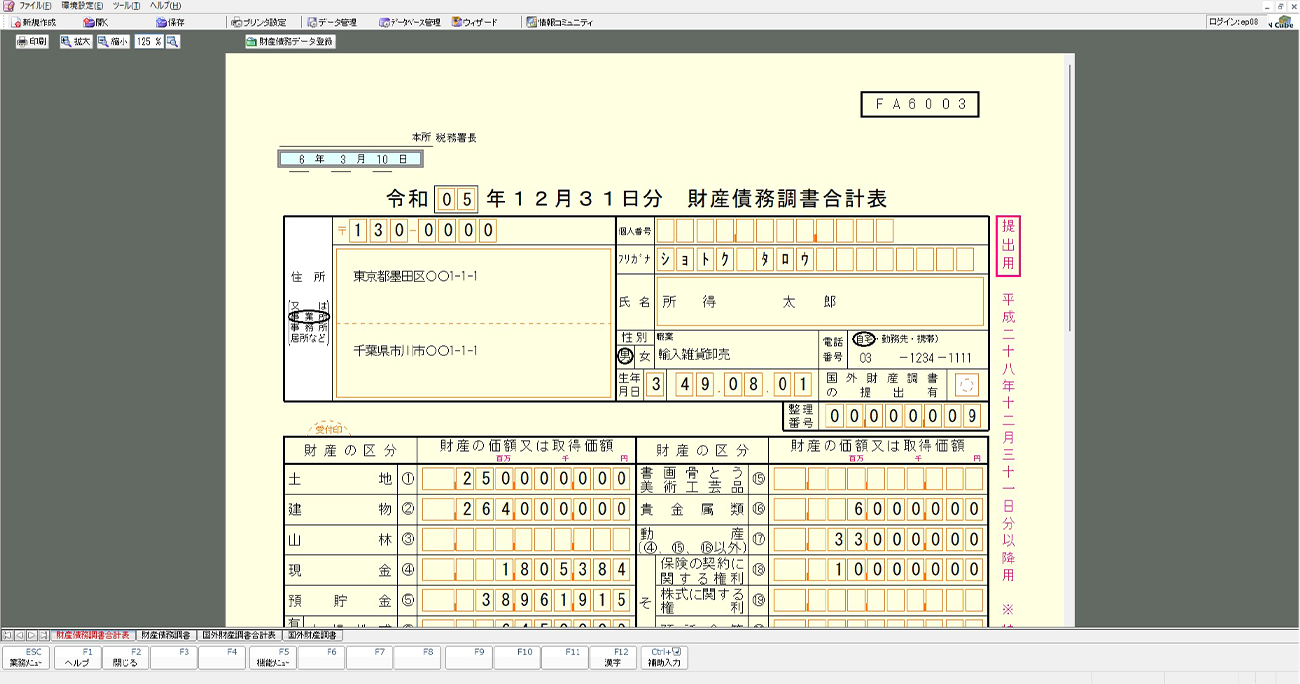Print the form with the 印刷 button
1300x684 pixels.
click(32, 42)
